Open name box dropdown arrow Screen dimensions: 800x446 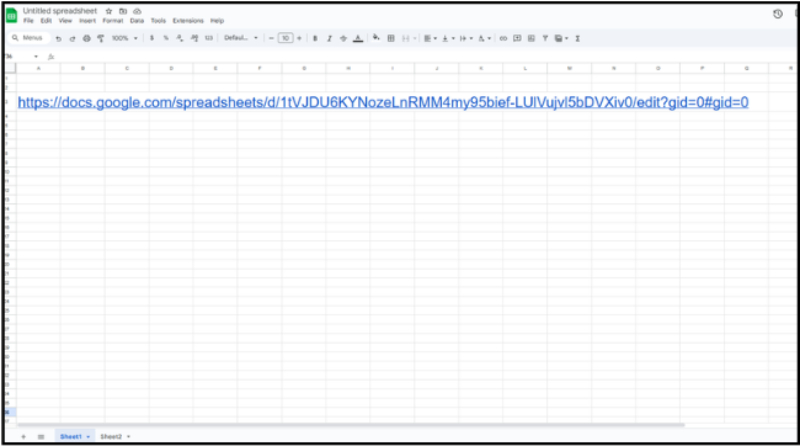[36, 57]
